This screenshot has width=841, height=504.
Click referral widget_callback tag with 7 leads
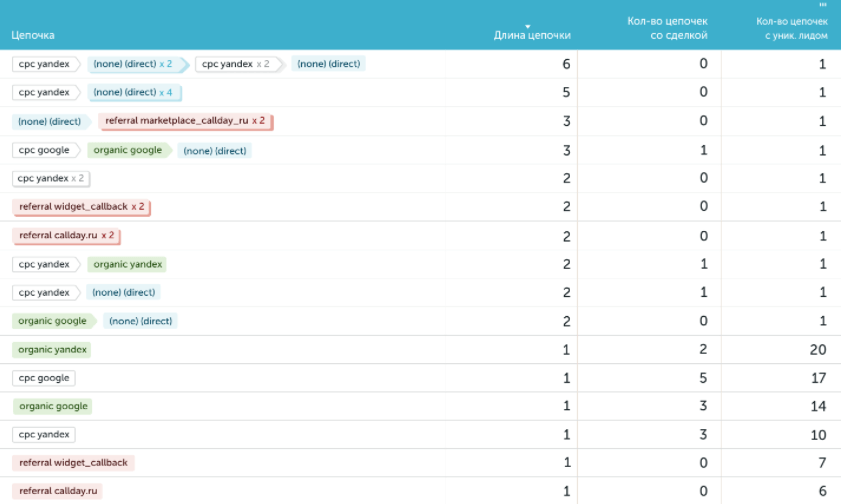tap(73, 463)
